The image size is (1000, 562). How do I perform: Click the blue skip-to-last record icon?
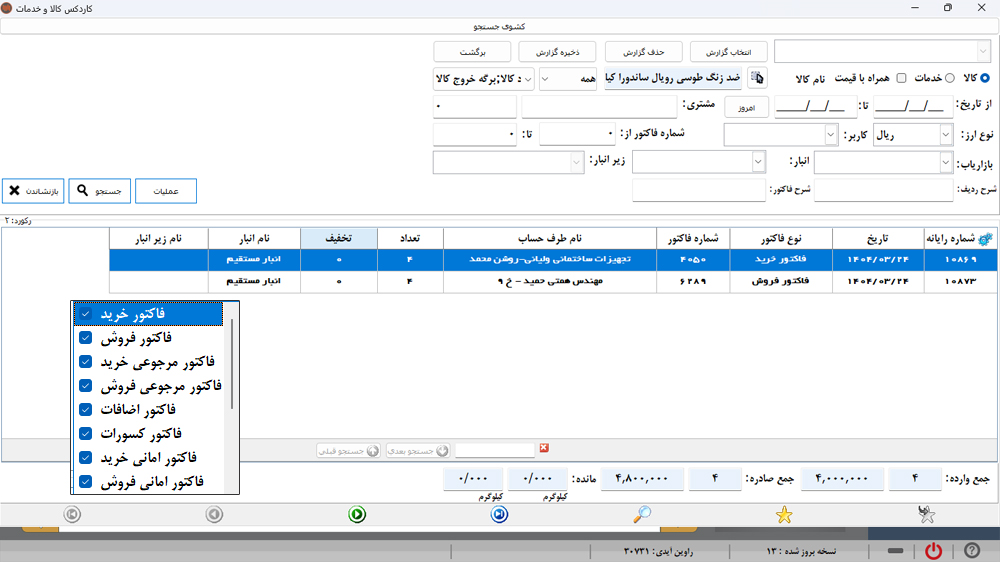click(x=500, y=515)
